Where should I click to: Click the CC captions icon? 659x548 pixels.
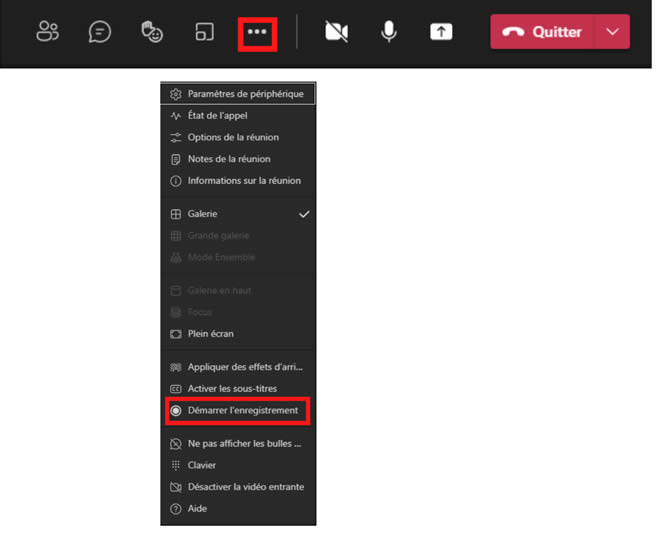point(176,389)
